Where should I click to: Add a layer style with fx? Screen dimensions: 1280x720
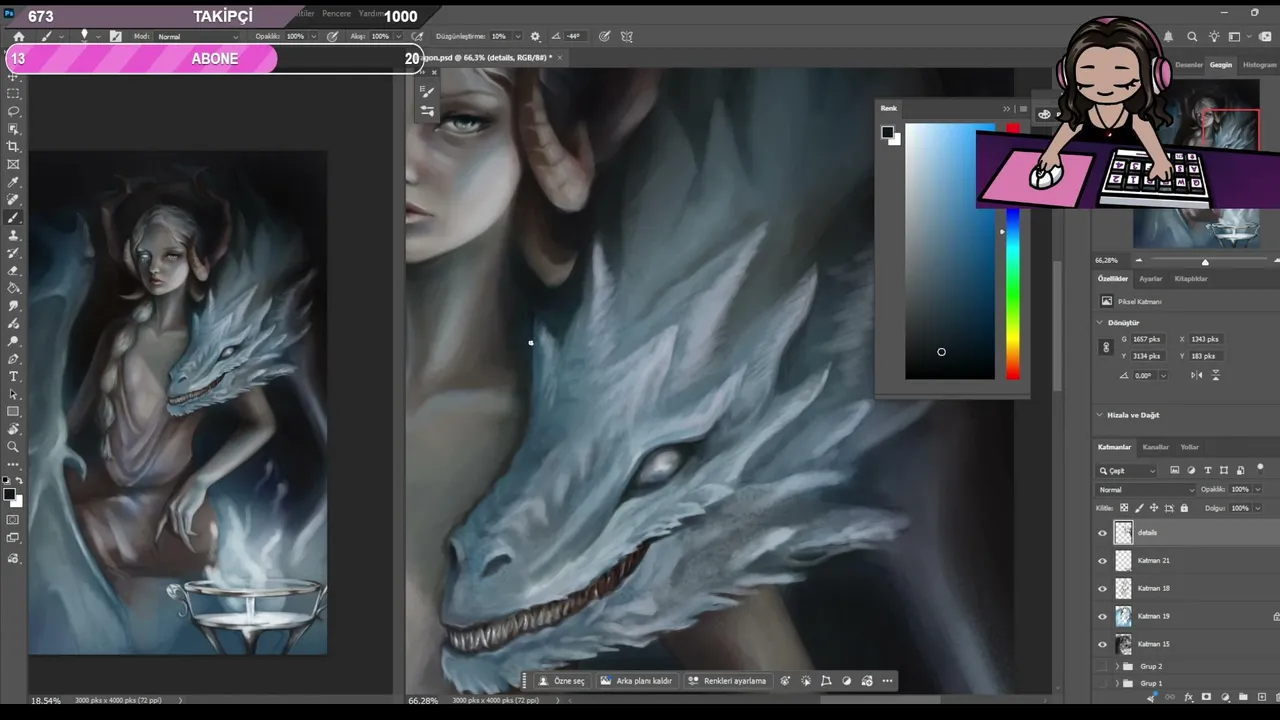tap(1188, 697)
